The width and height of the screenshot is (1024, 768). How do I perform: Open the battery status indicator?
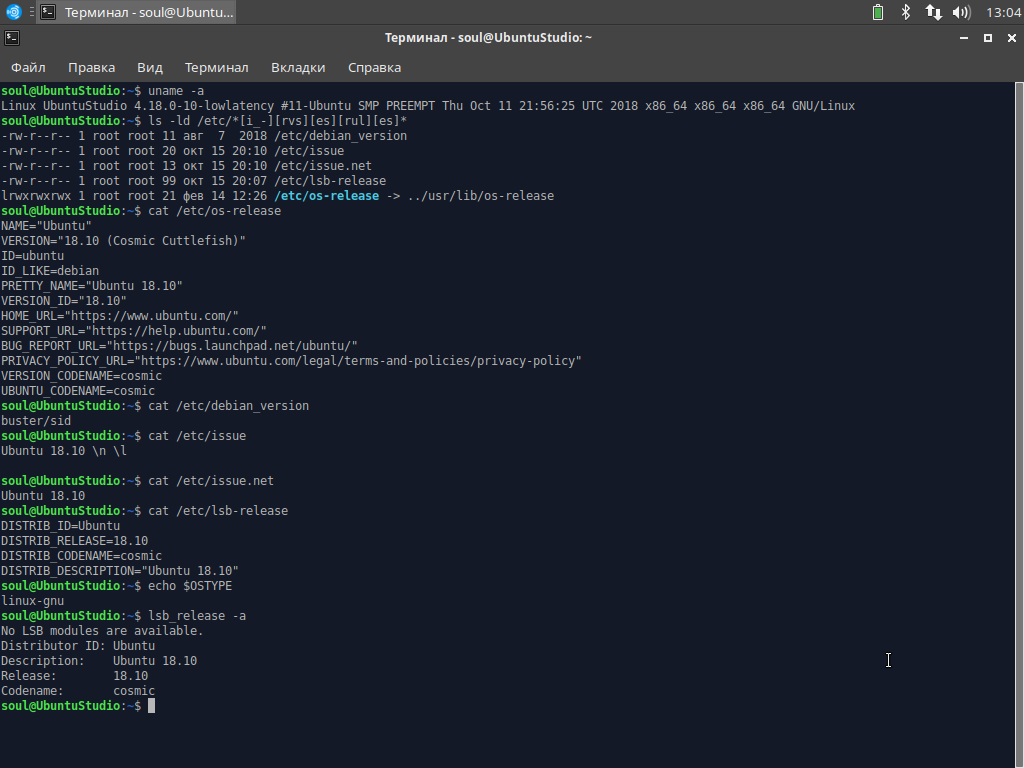pyautogui.click(x=878, y=12)
